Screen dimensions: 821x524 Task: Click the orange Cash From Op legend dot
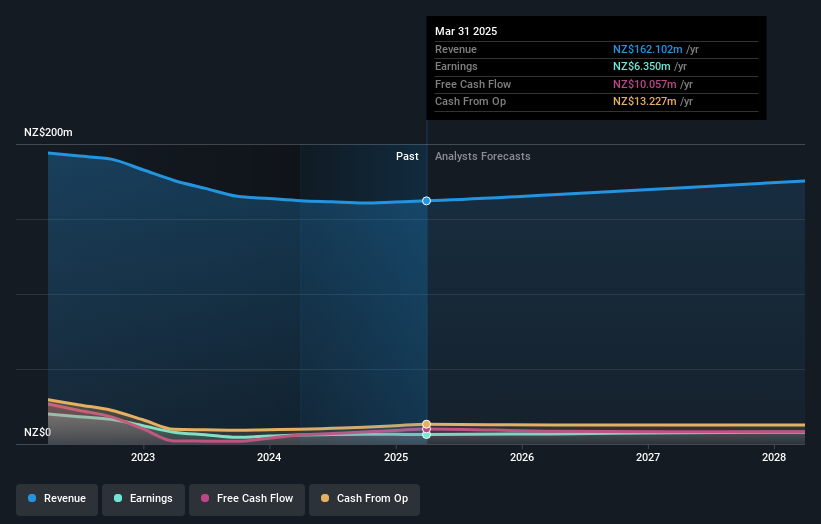coord(325,498)
